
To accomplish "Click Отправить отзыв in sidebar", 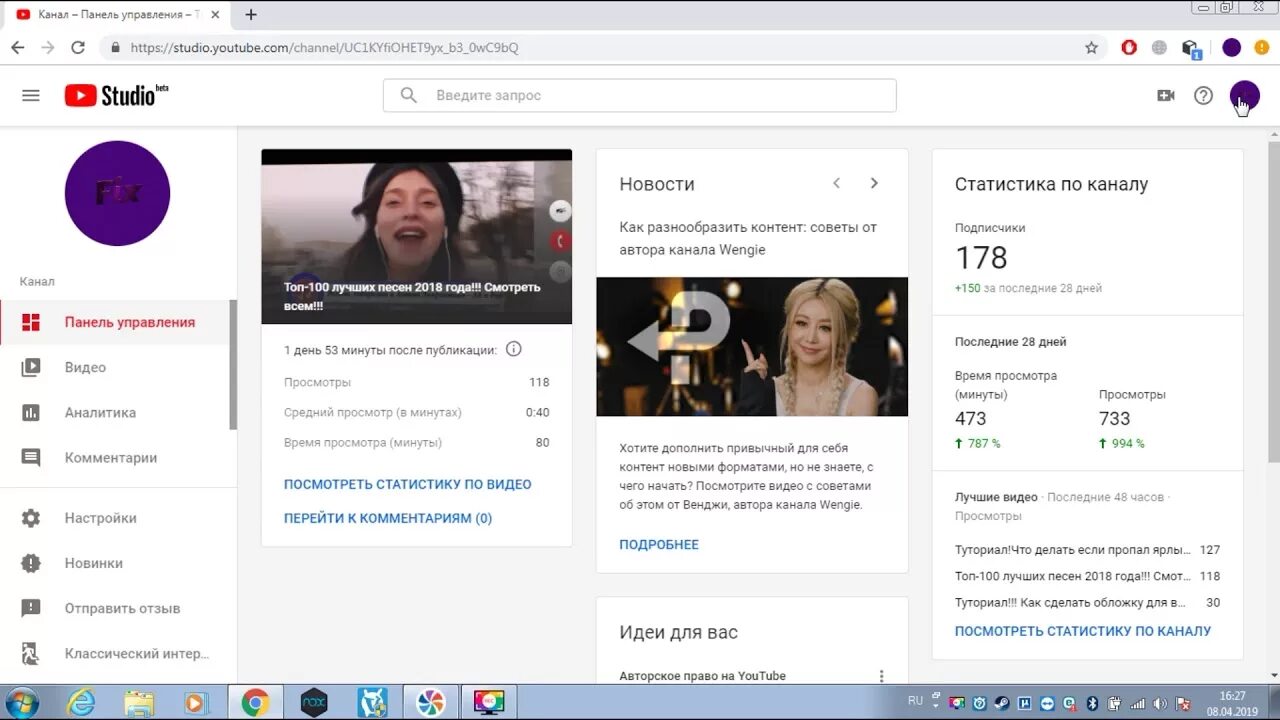I will point(115,608).
